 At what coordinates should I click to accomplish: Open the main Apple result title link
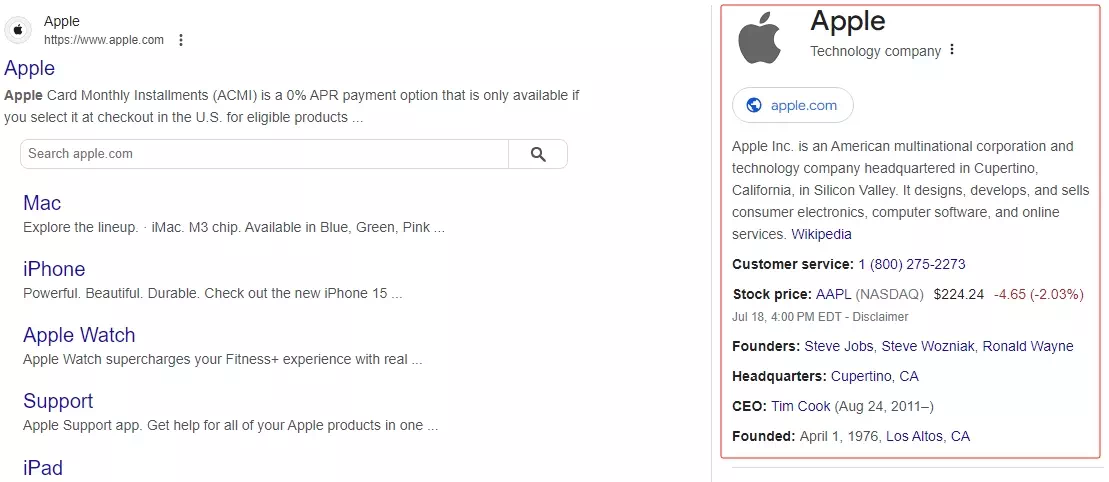30,68
